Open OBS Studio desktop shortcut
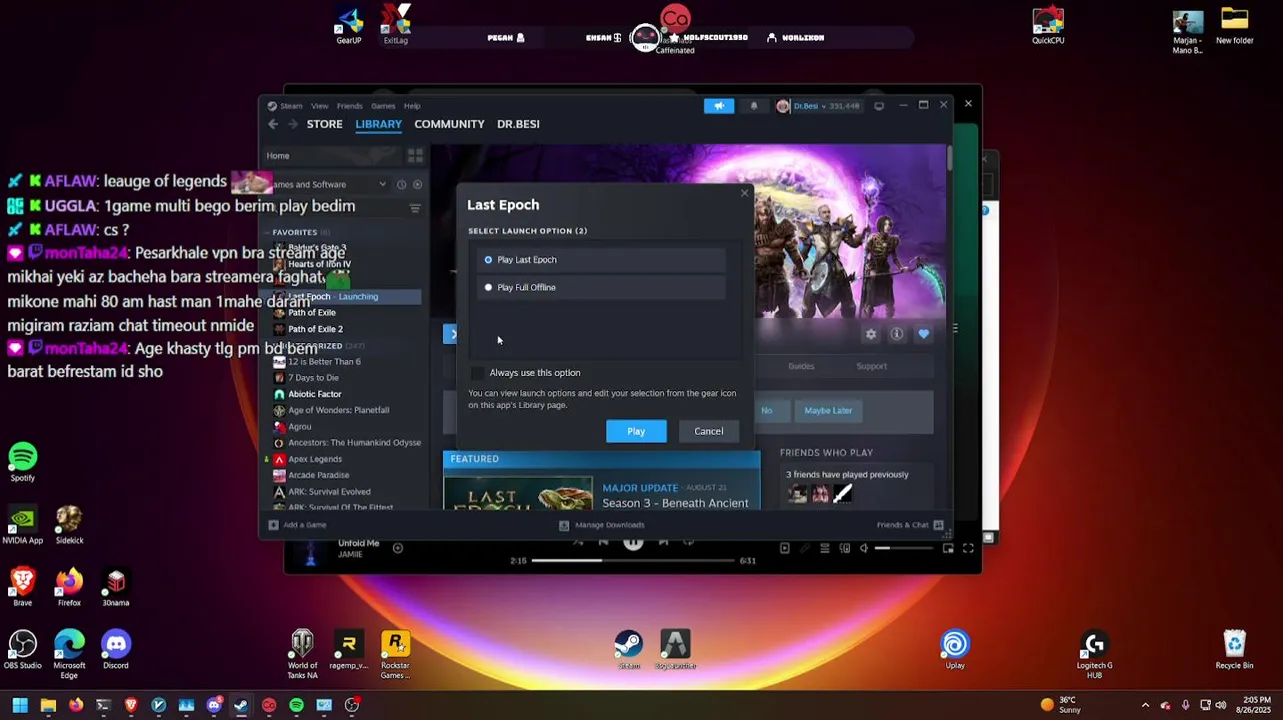This screenshot has height=720, width=1283. pos(23,650)
